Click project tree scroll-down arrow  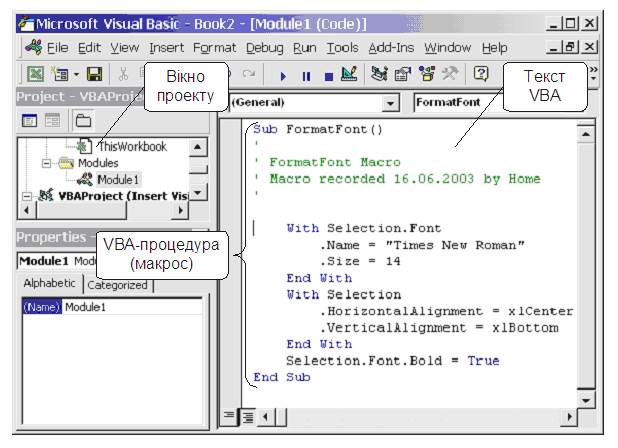click(198, 192)
